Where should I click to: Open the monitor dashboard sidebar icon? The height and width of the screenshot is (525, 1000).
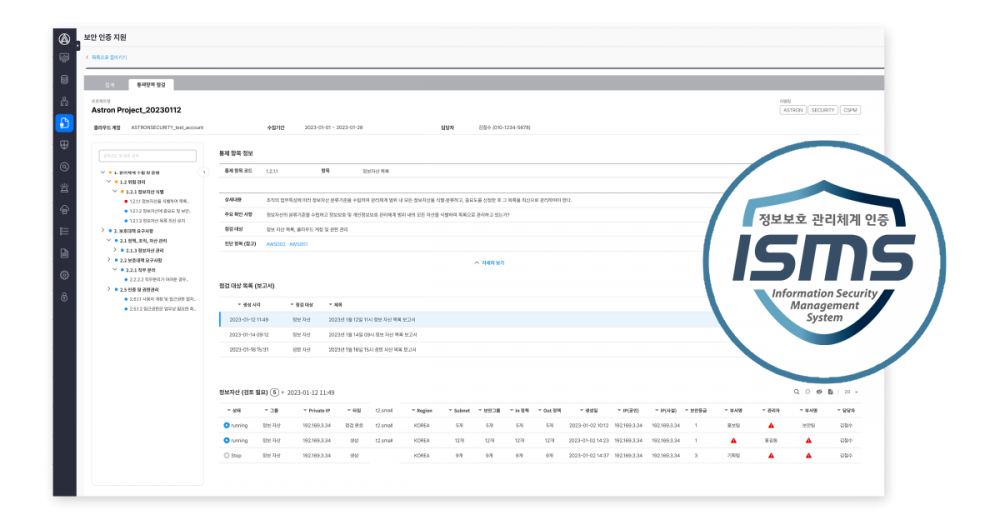click(64, 58)
